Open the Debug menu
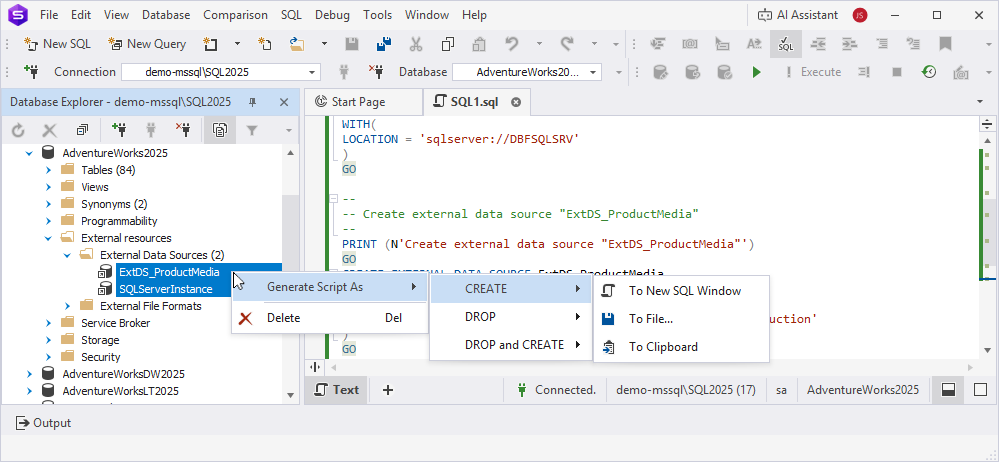 point(333,15)
